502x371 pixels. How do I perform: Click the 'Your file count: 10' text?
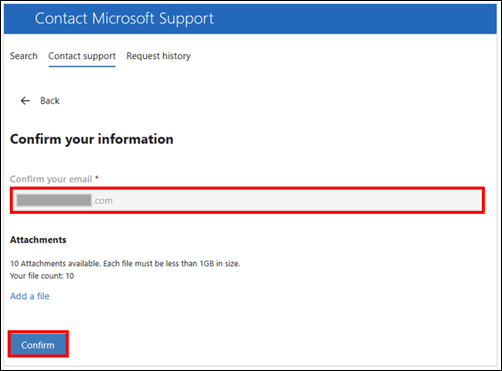coord(42,276)
